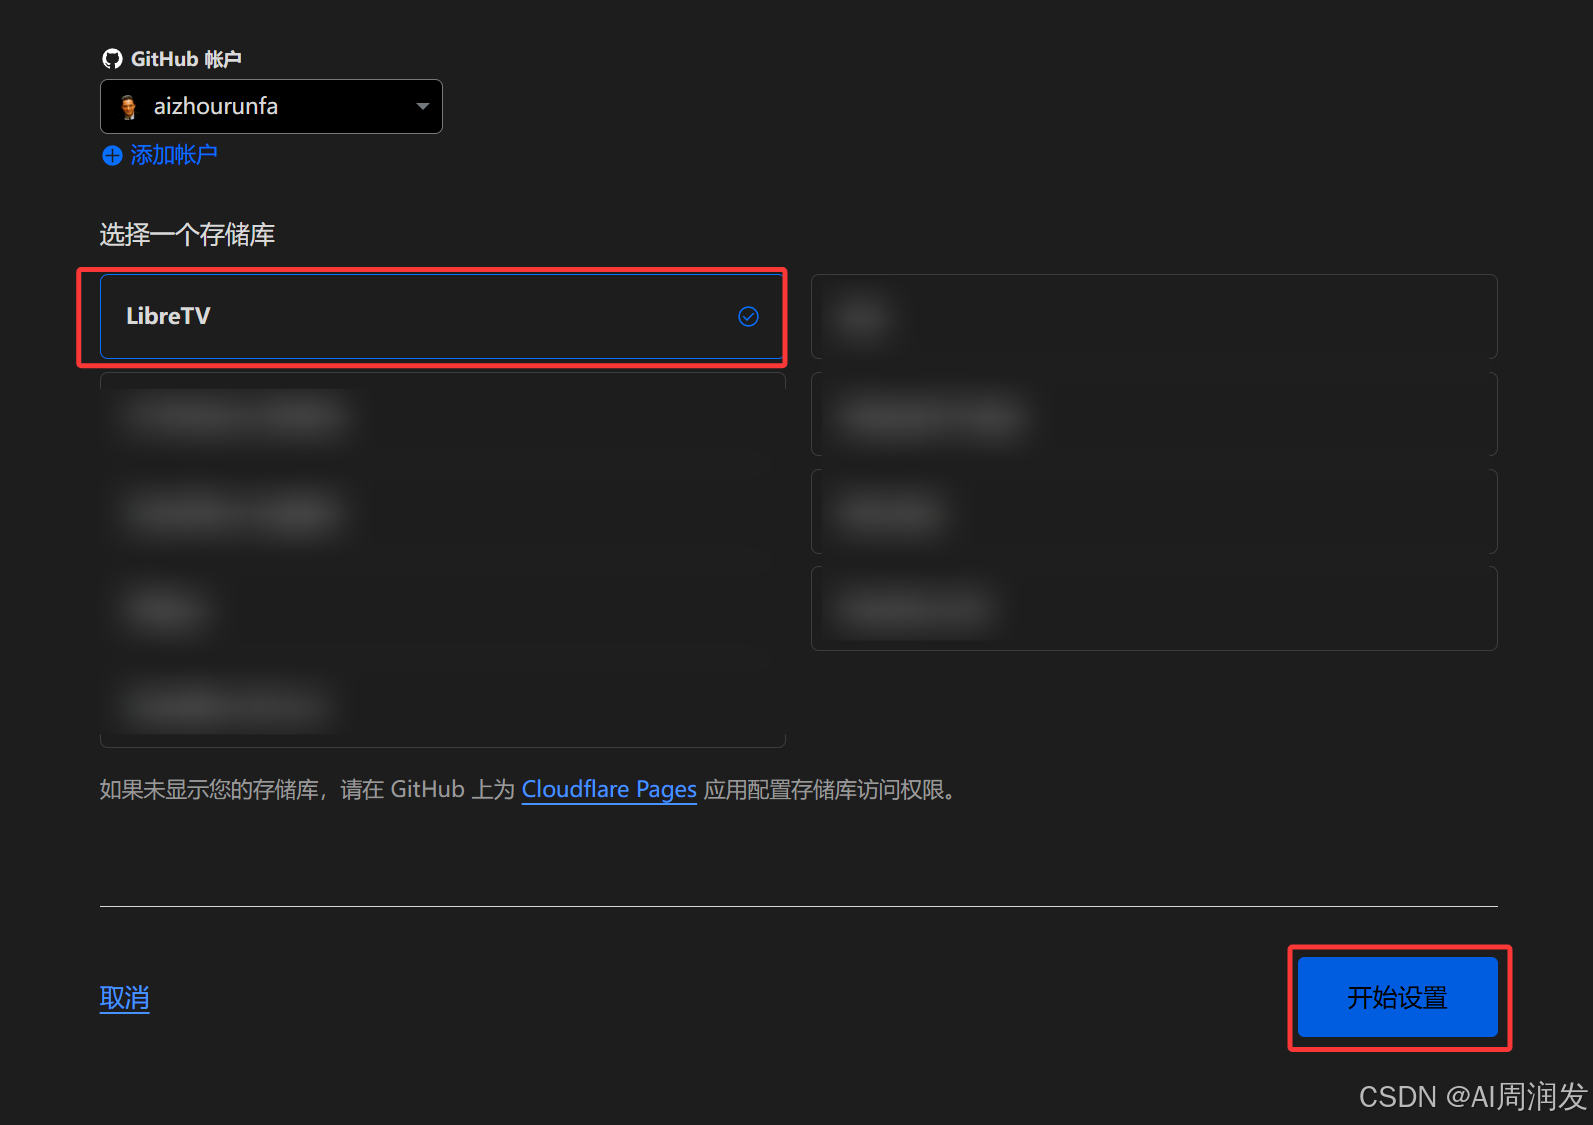Open the GitHub account dropdown aizhourunfa
This screenshot has width=1593, height=1125.
pyautogui.click(x=271, y=106)
